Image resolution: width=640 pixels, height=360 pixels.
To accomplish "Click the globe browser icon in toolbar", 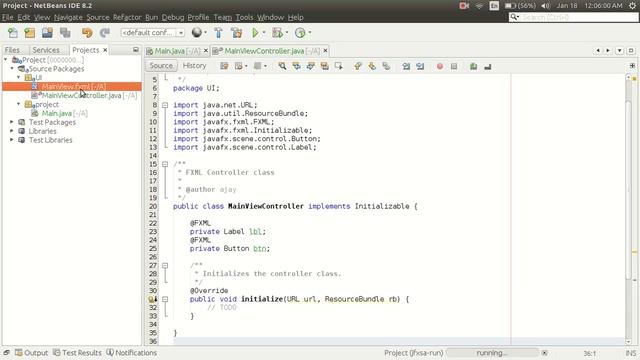I will pyautogui.click(x=197, y=32).
